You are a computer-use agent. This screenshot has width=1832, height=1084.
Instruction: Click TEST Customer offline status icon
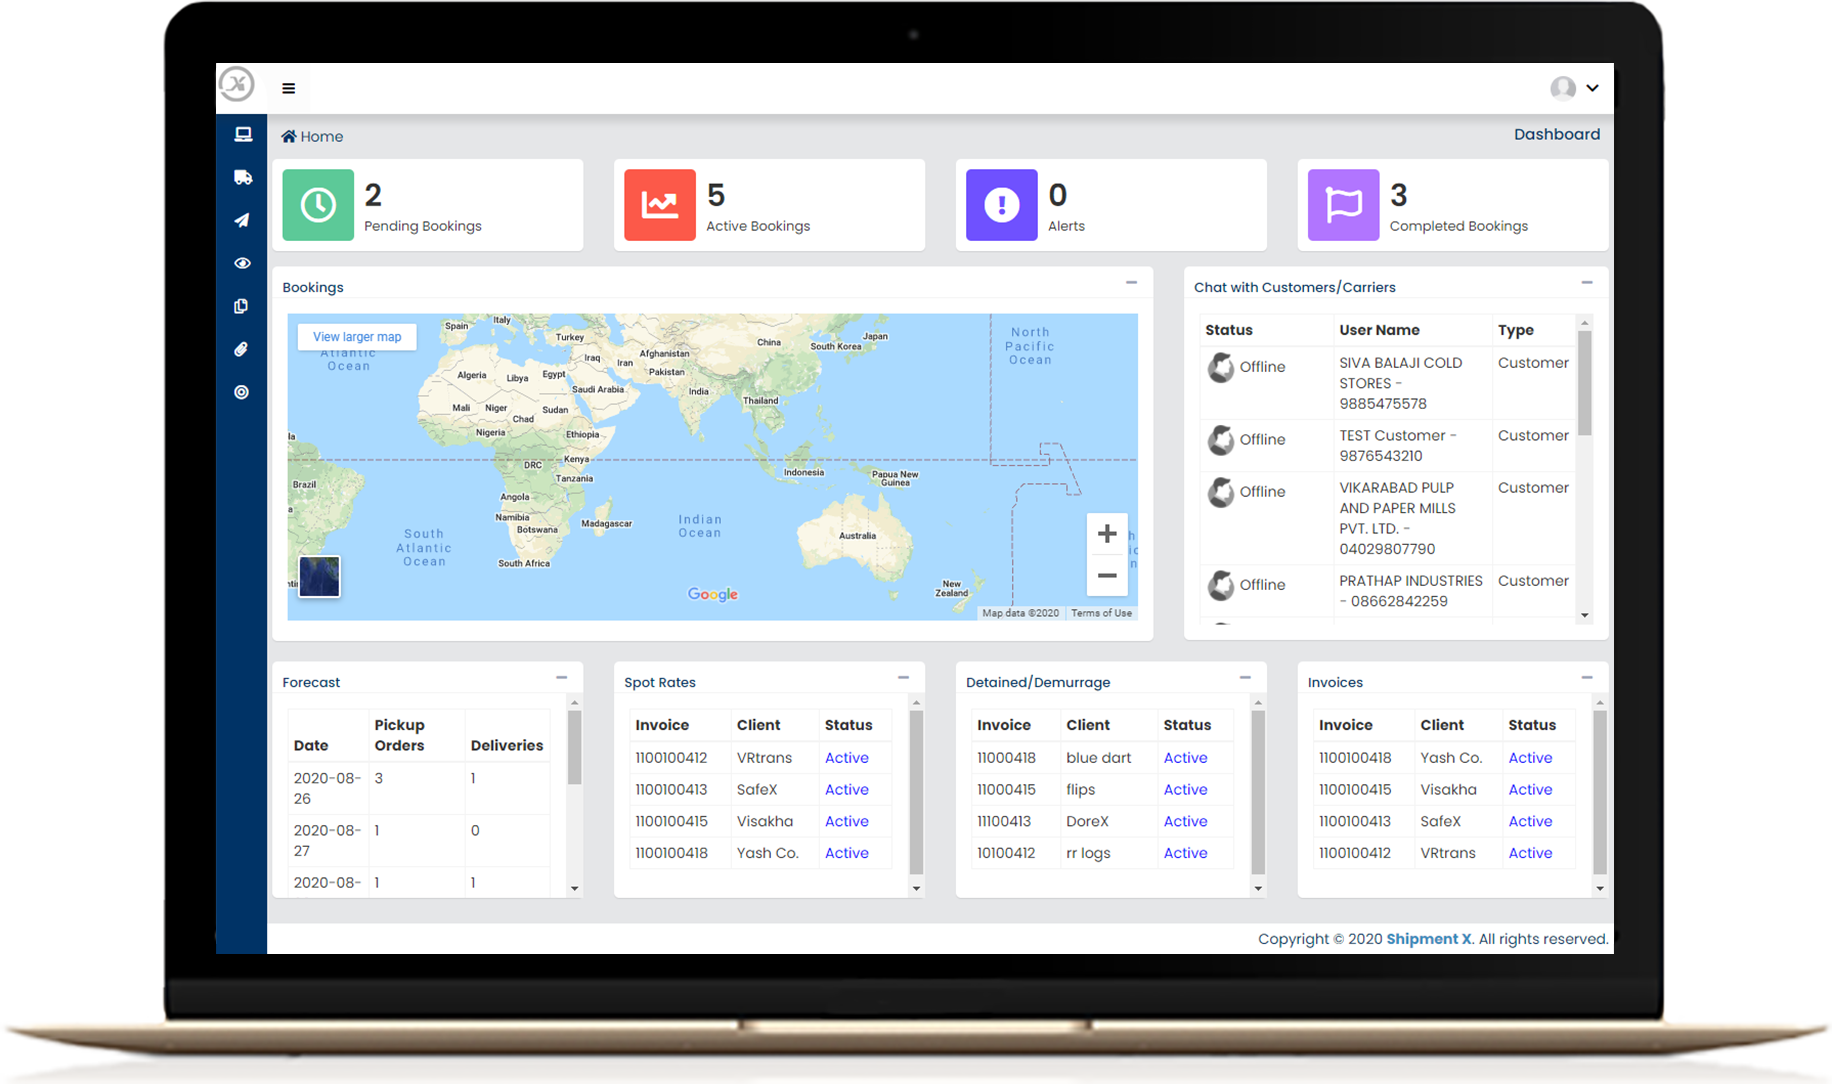click(1221, 440)
